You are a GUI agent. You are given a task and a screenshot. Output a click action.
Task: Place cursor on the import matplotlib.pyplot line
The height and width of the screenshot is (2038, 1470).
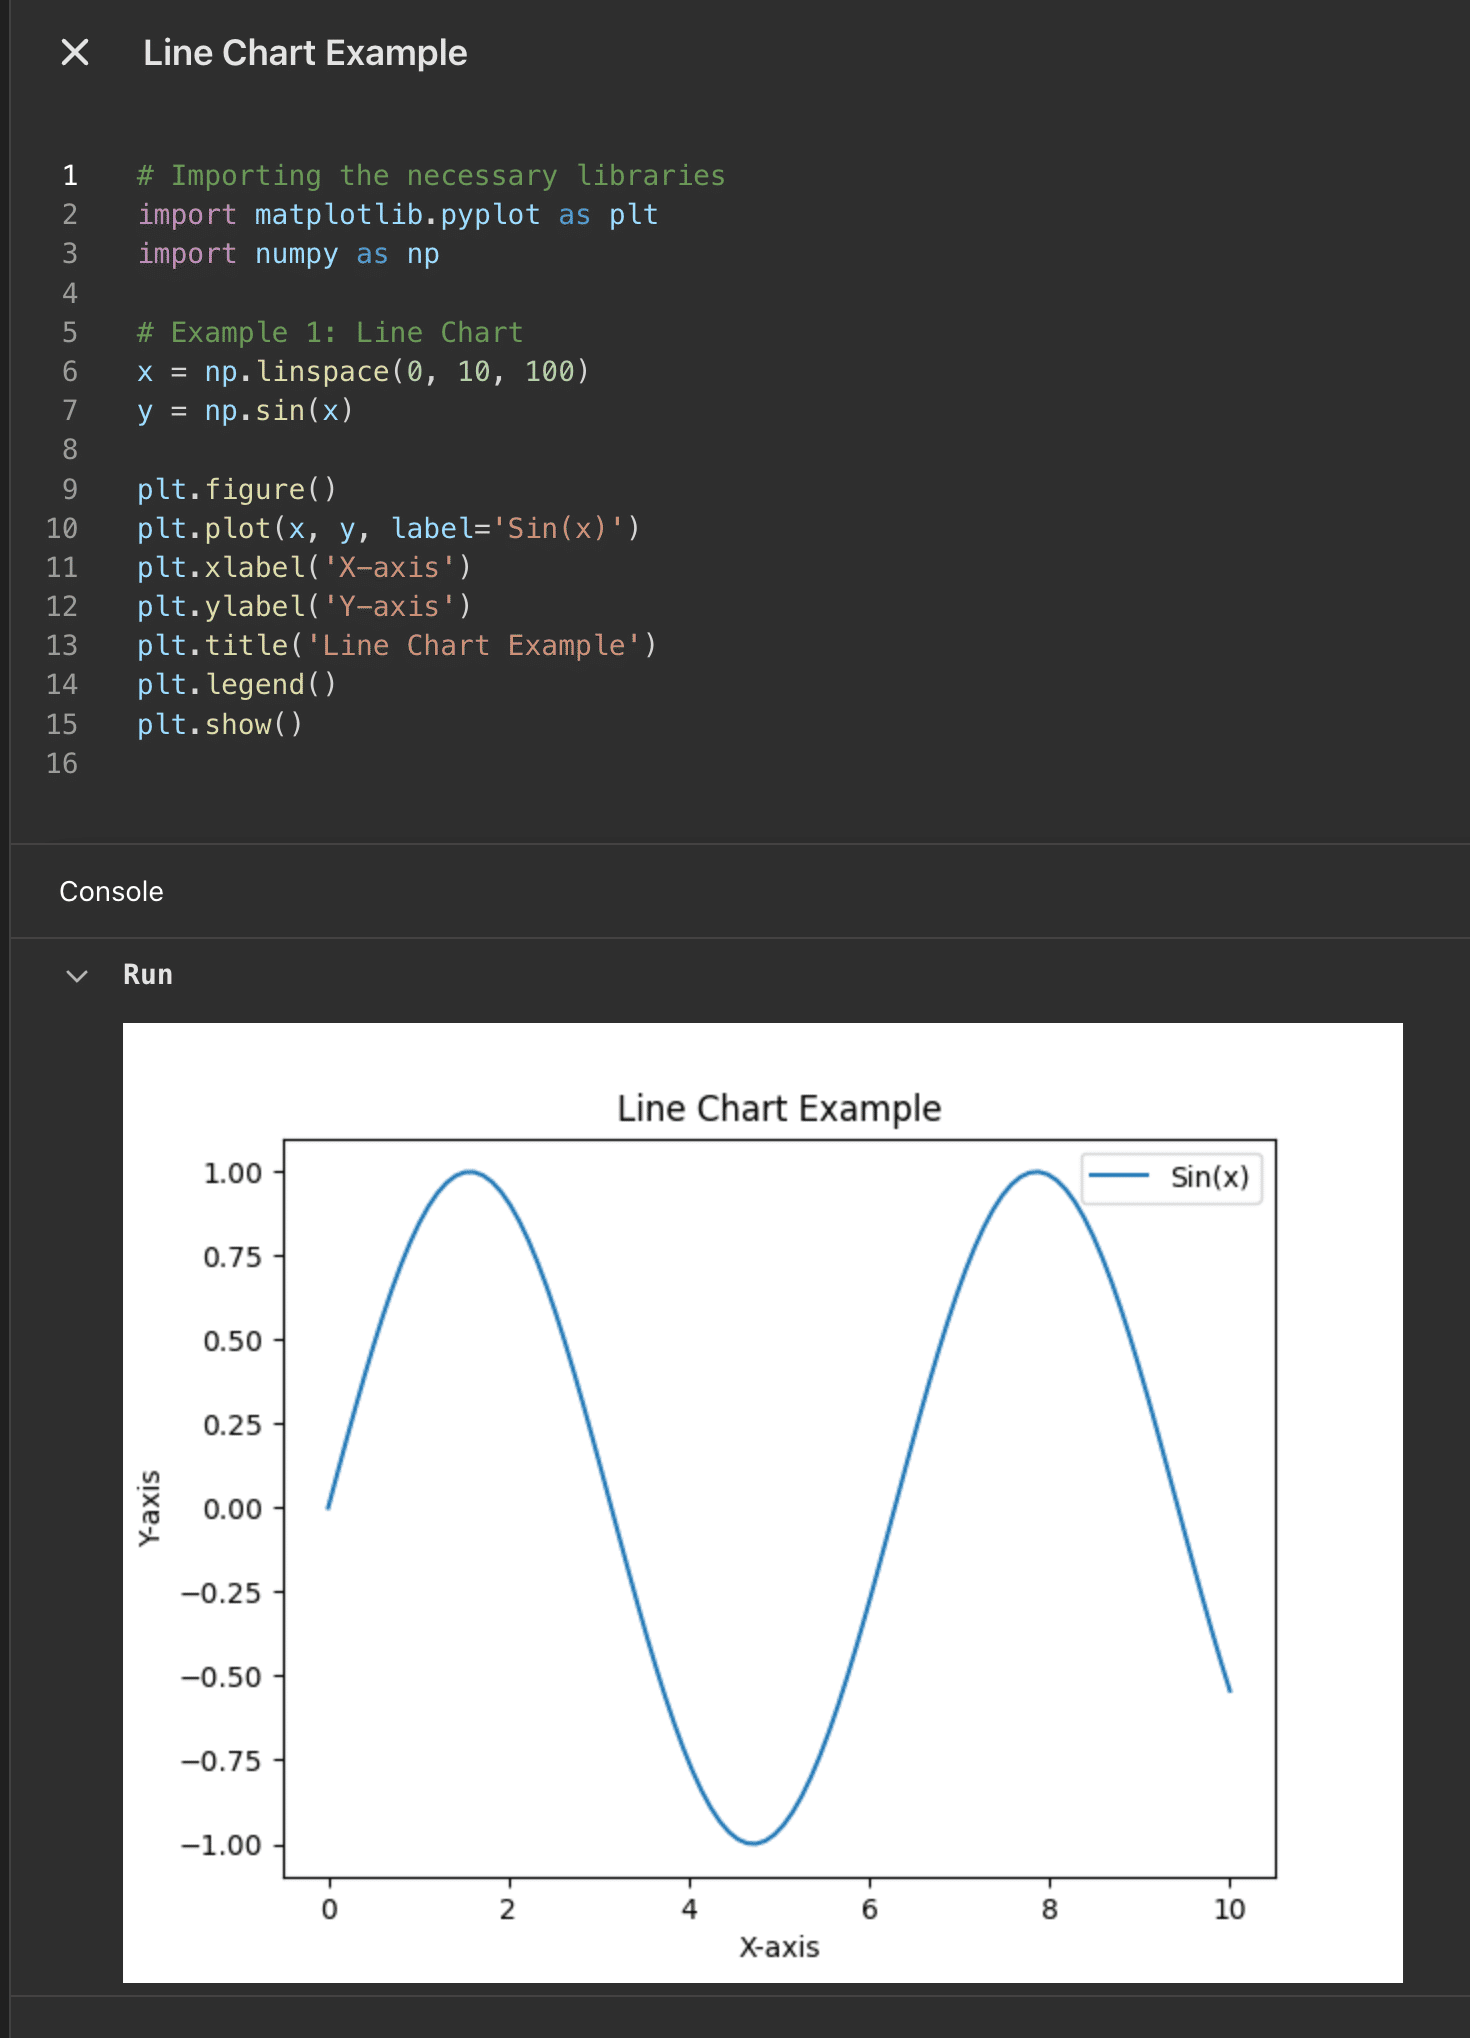[x=397, y=215]
